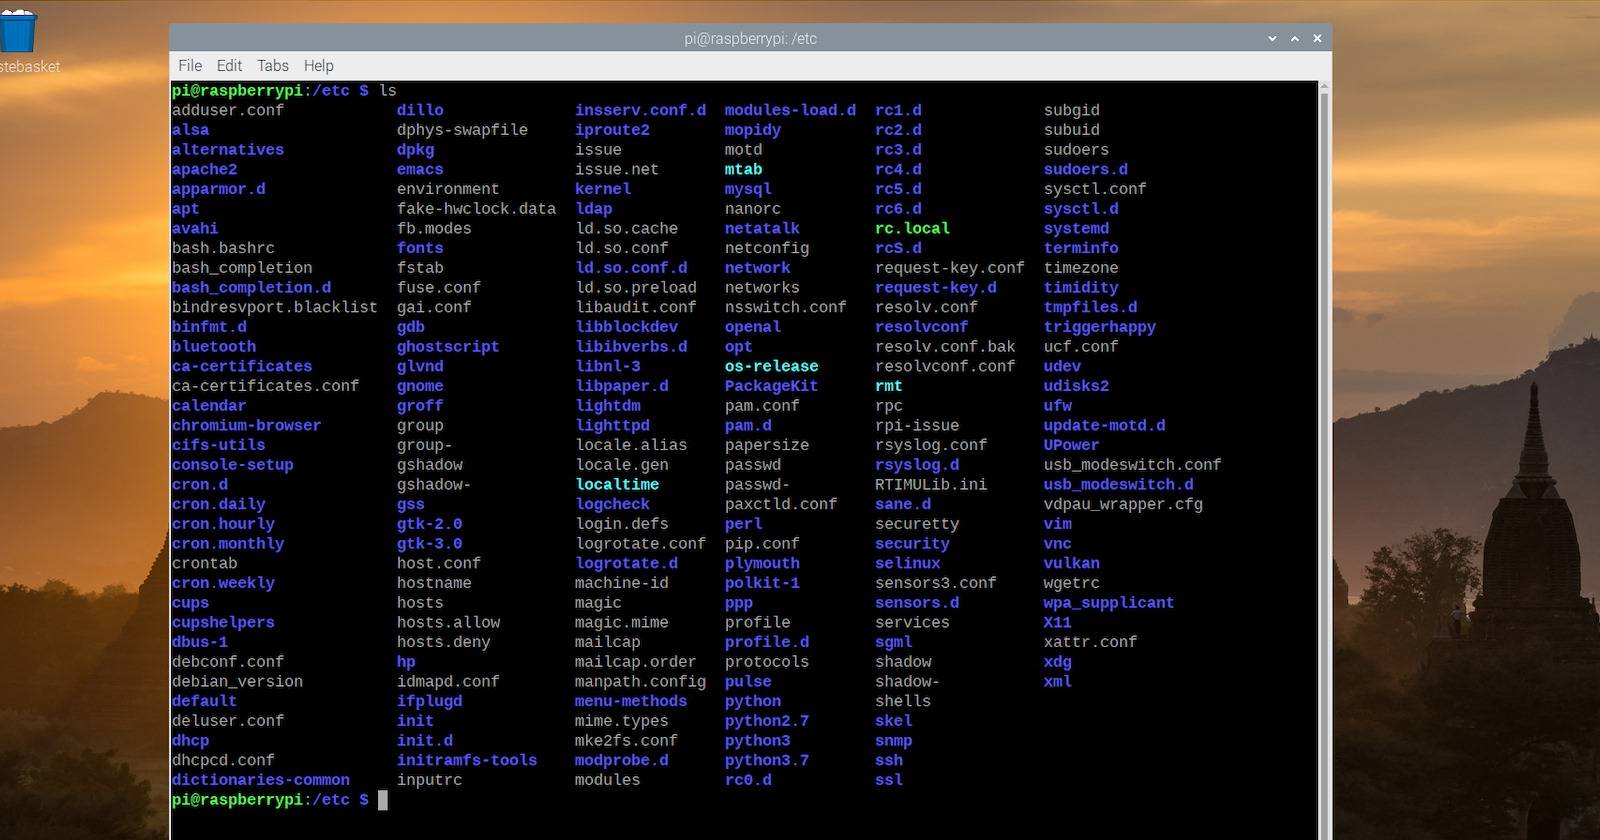
Task: Click the fake-hwclock.data file entry
Action: (x=476, y=209)
